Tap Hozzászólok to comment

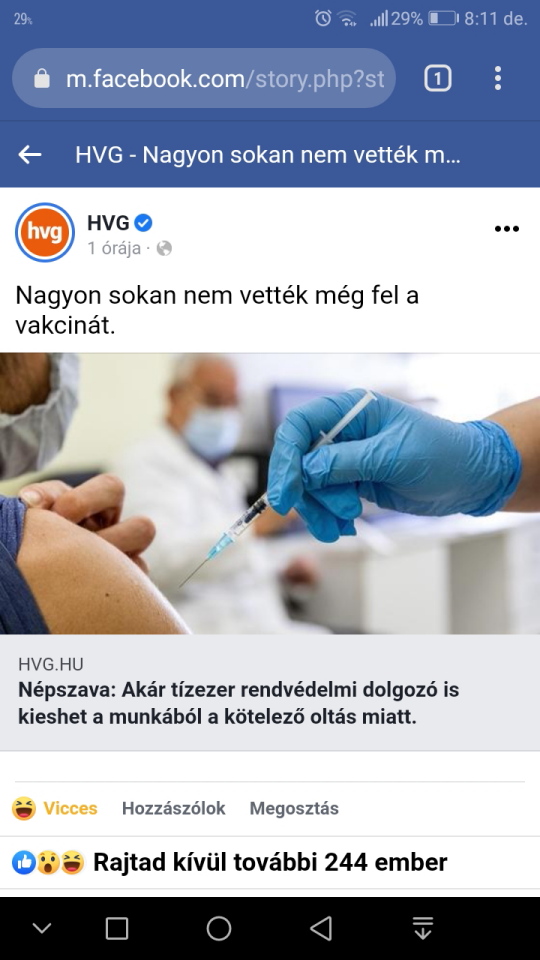click(x=173, y=808)
